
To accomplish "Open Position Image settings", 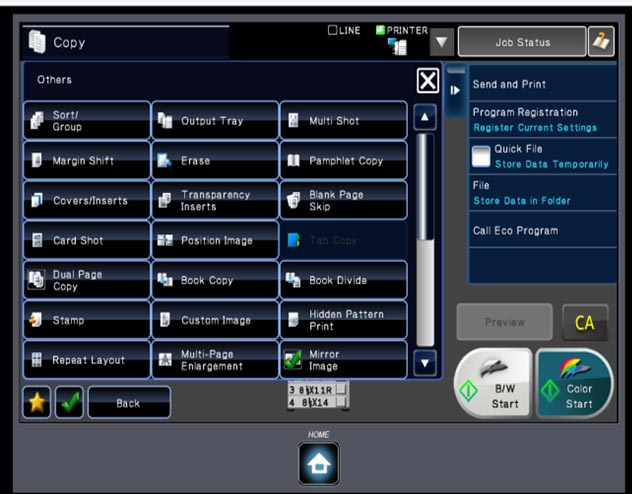I will tap(215, 240).
